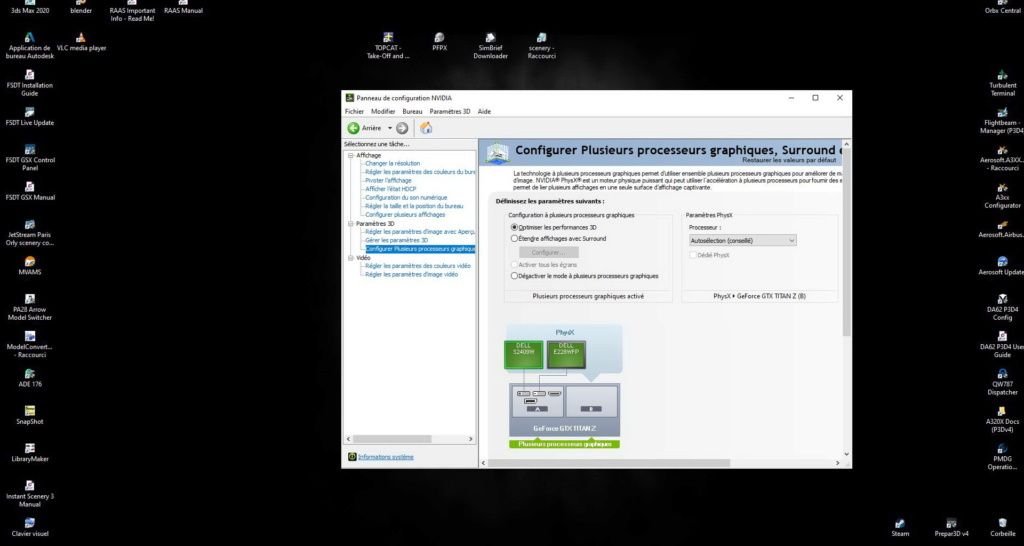Image resolution: width=1024 pixels, height=546 pixels.
Task: Open FSDT GSX Control Panel icon
Action: tap(29, 158)
